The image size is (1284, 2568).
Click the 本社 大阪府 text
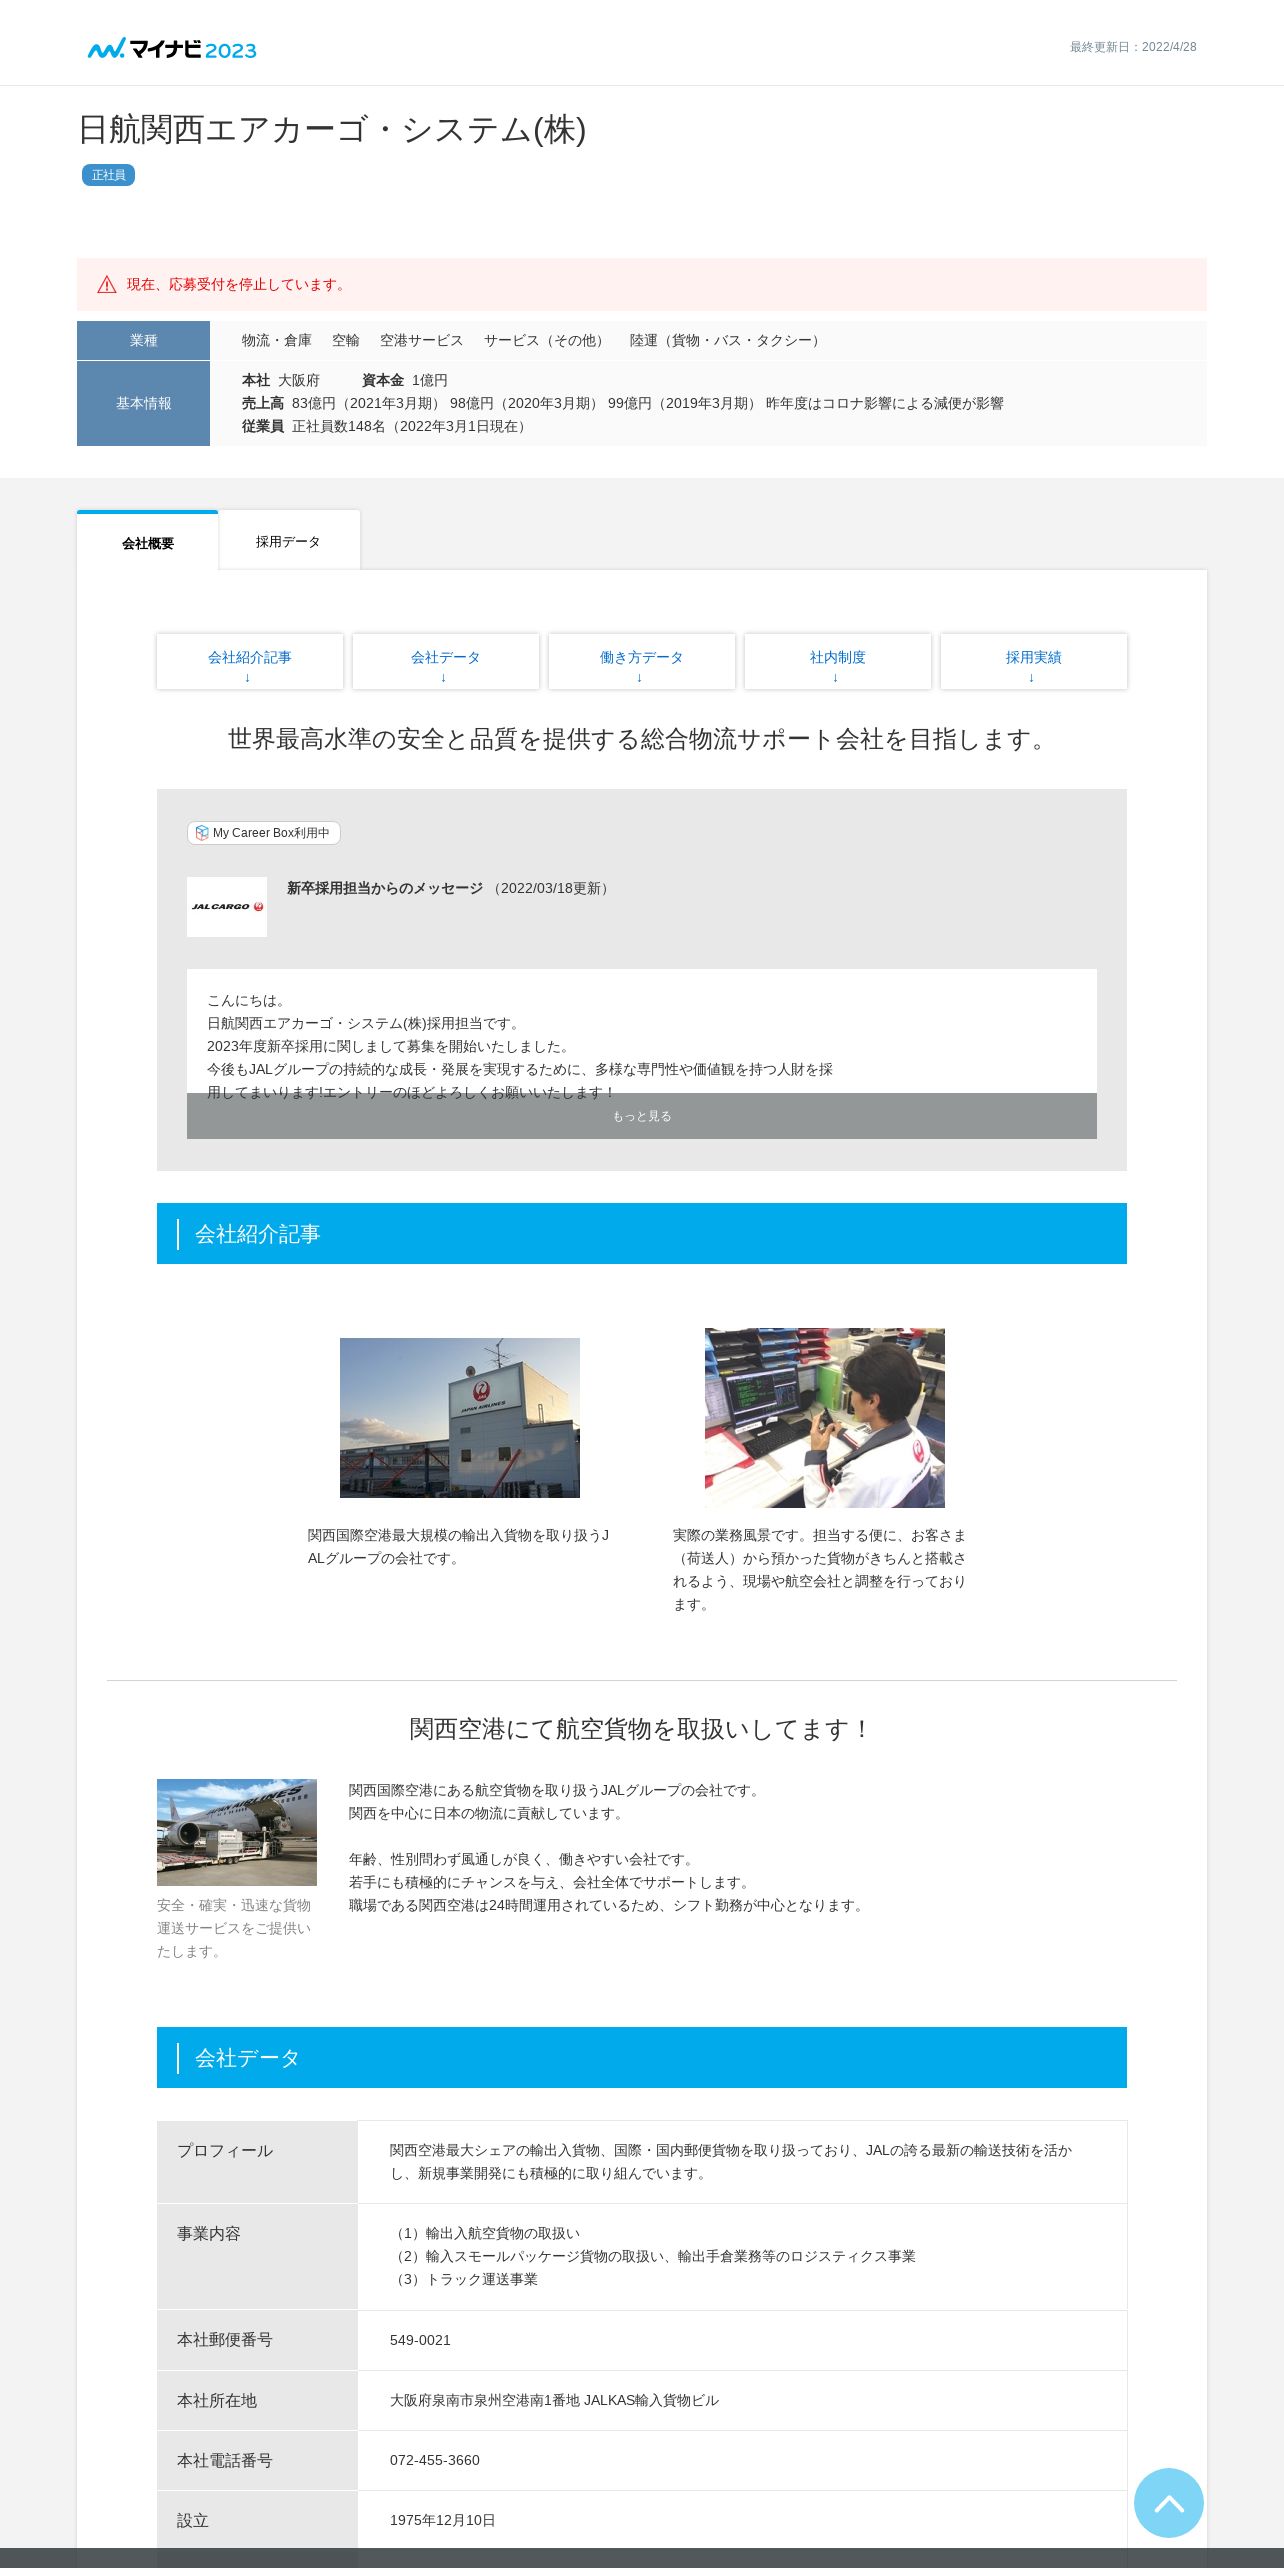pyautogui.click(x=281, y=380)
